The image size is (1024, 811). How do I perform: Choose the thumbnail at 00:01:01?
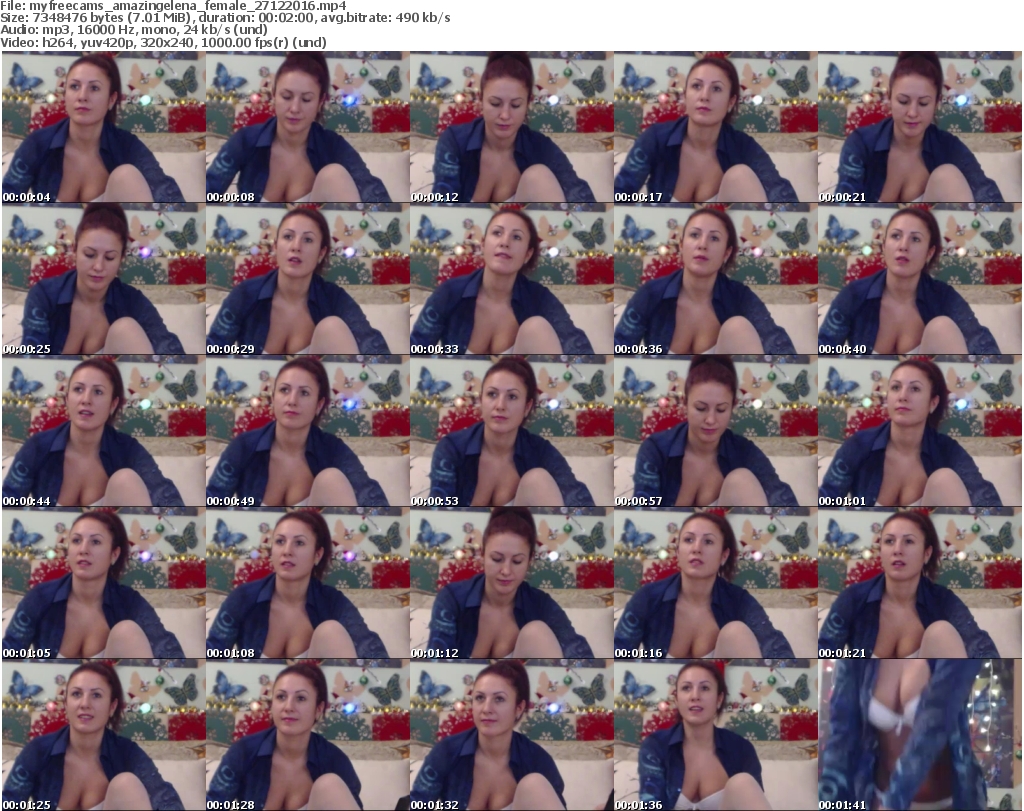click(x=919, y=432)
